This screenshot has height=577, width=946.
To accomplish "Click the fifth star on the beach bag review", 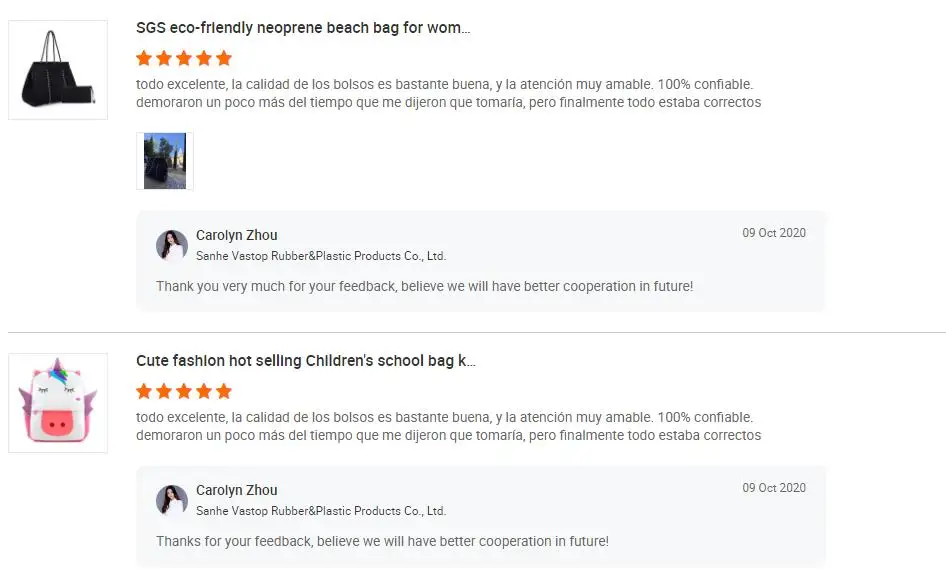I will click(x=224, y=58).
